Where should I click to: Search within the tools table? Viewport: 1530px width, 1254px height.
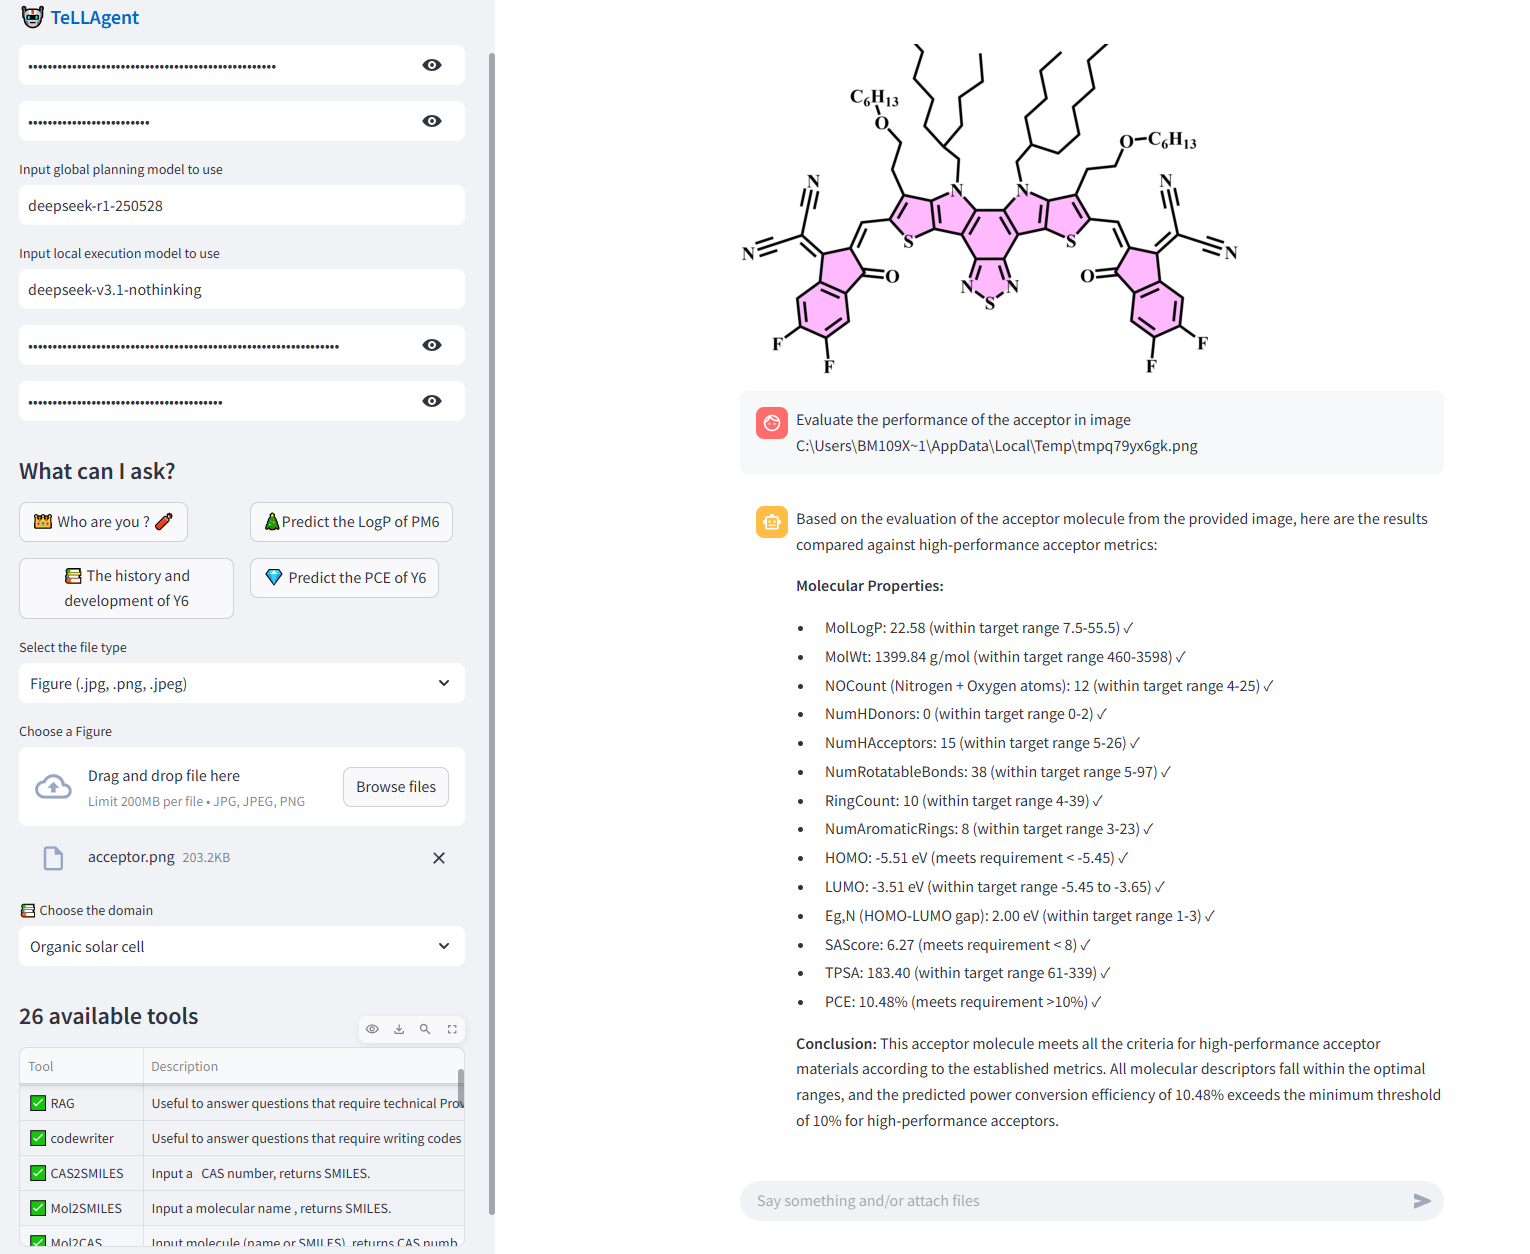point(425,1029)
